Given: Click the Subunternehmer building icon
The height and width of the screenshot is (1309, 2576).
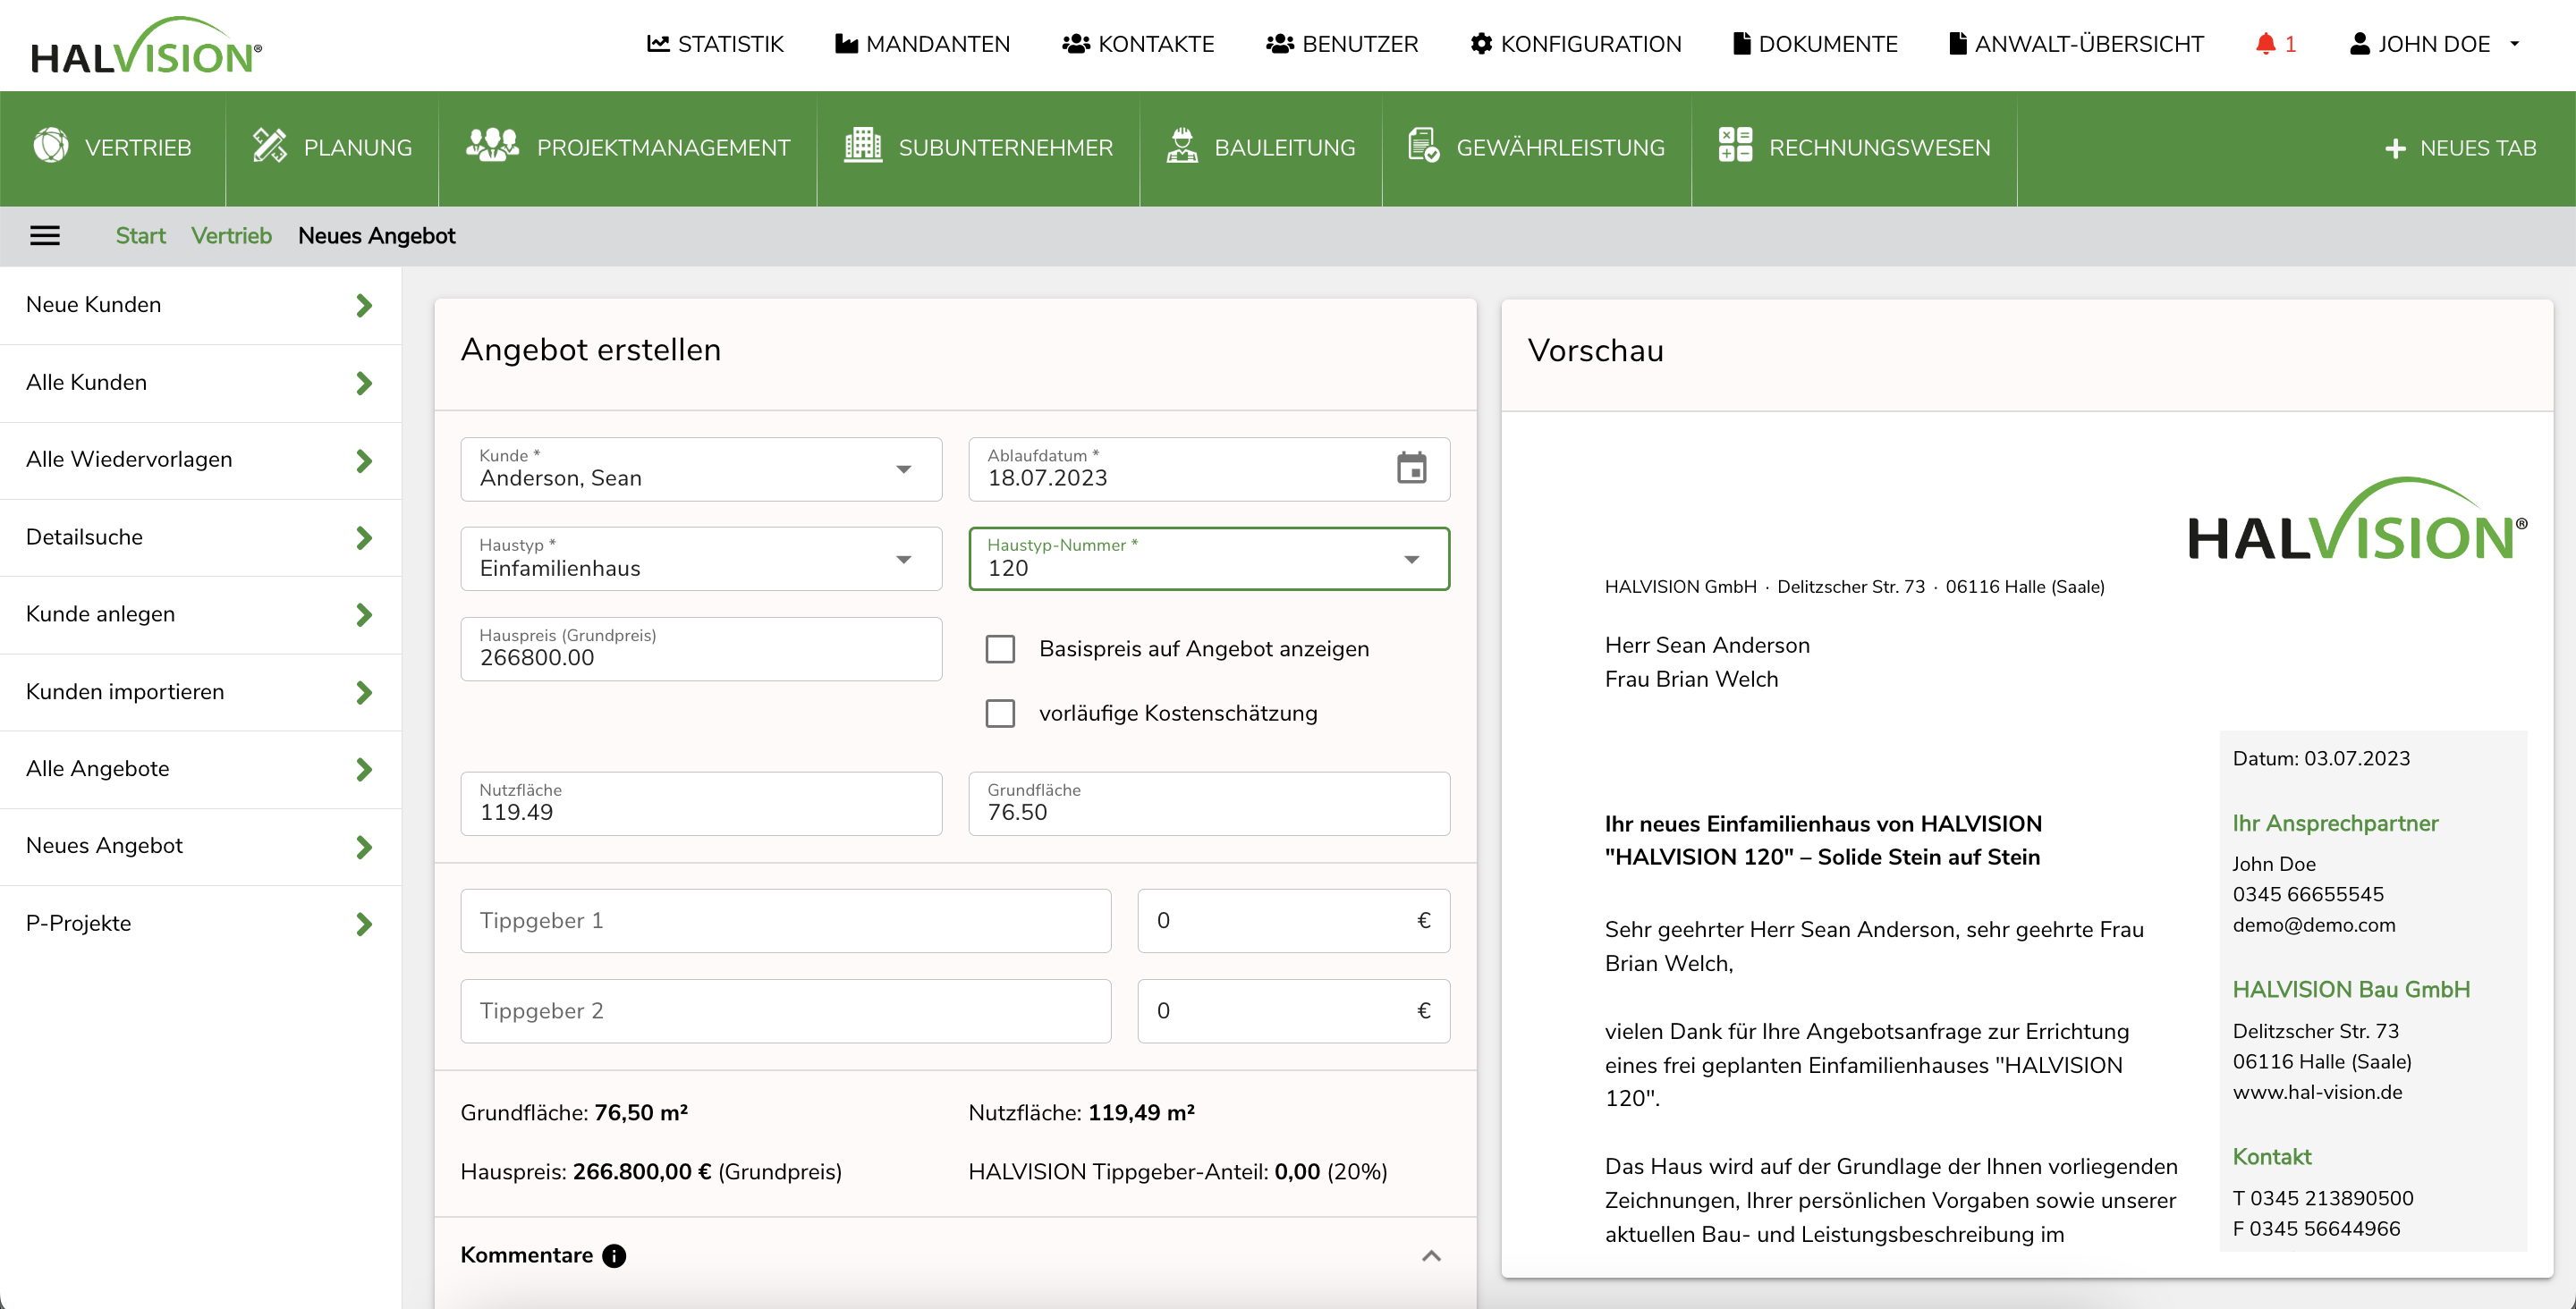Looking at the screenshot, I should tap(863, 147).
